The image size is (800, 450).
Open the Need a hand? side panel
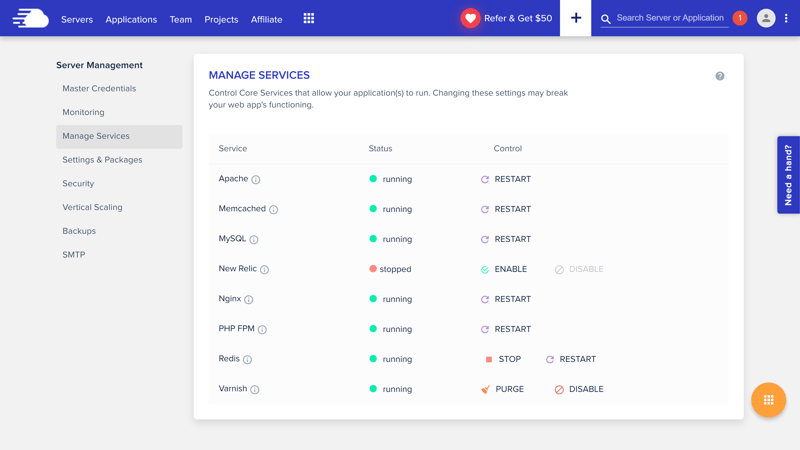pyautogui.click(x=788, y=175)
